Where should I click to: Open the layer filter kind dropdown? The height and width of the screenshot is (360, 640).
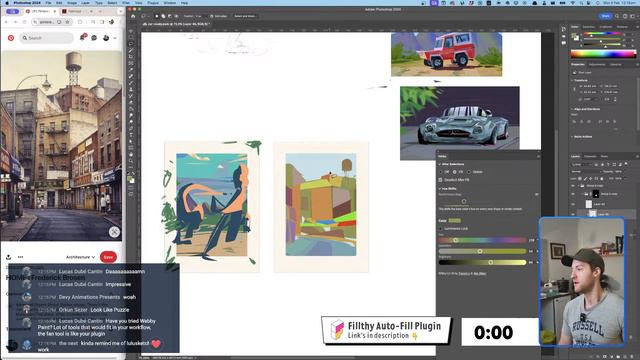tap(583, 164)
